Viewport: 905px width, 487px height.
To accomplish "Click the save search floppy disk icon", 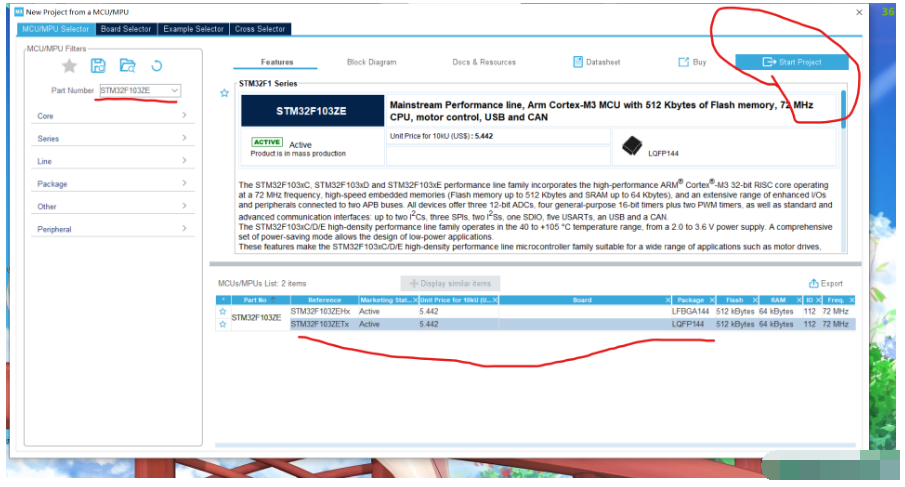I will coord(98,66).
